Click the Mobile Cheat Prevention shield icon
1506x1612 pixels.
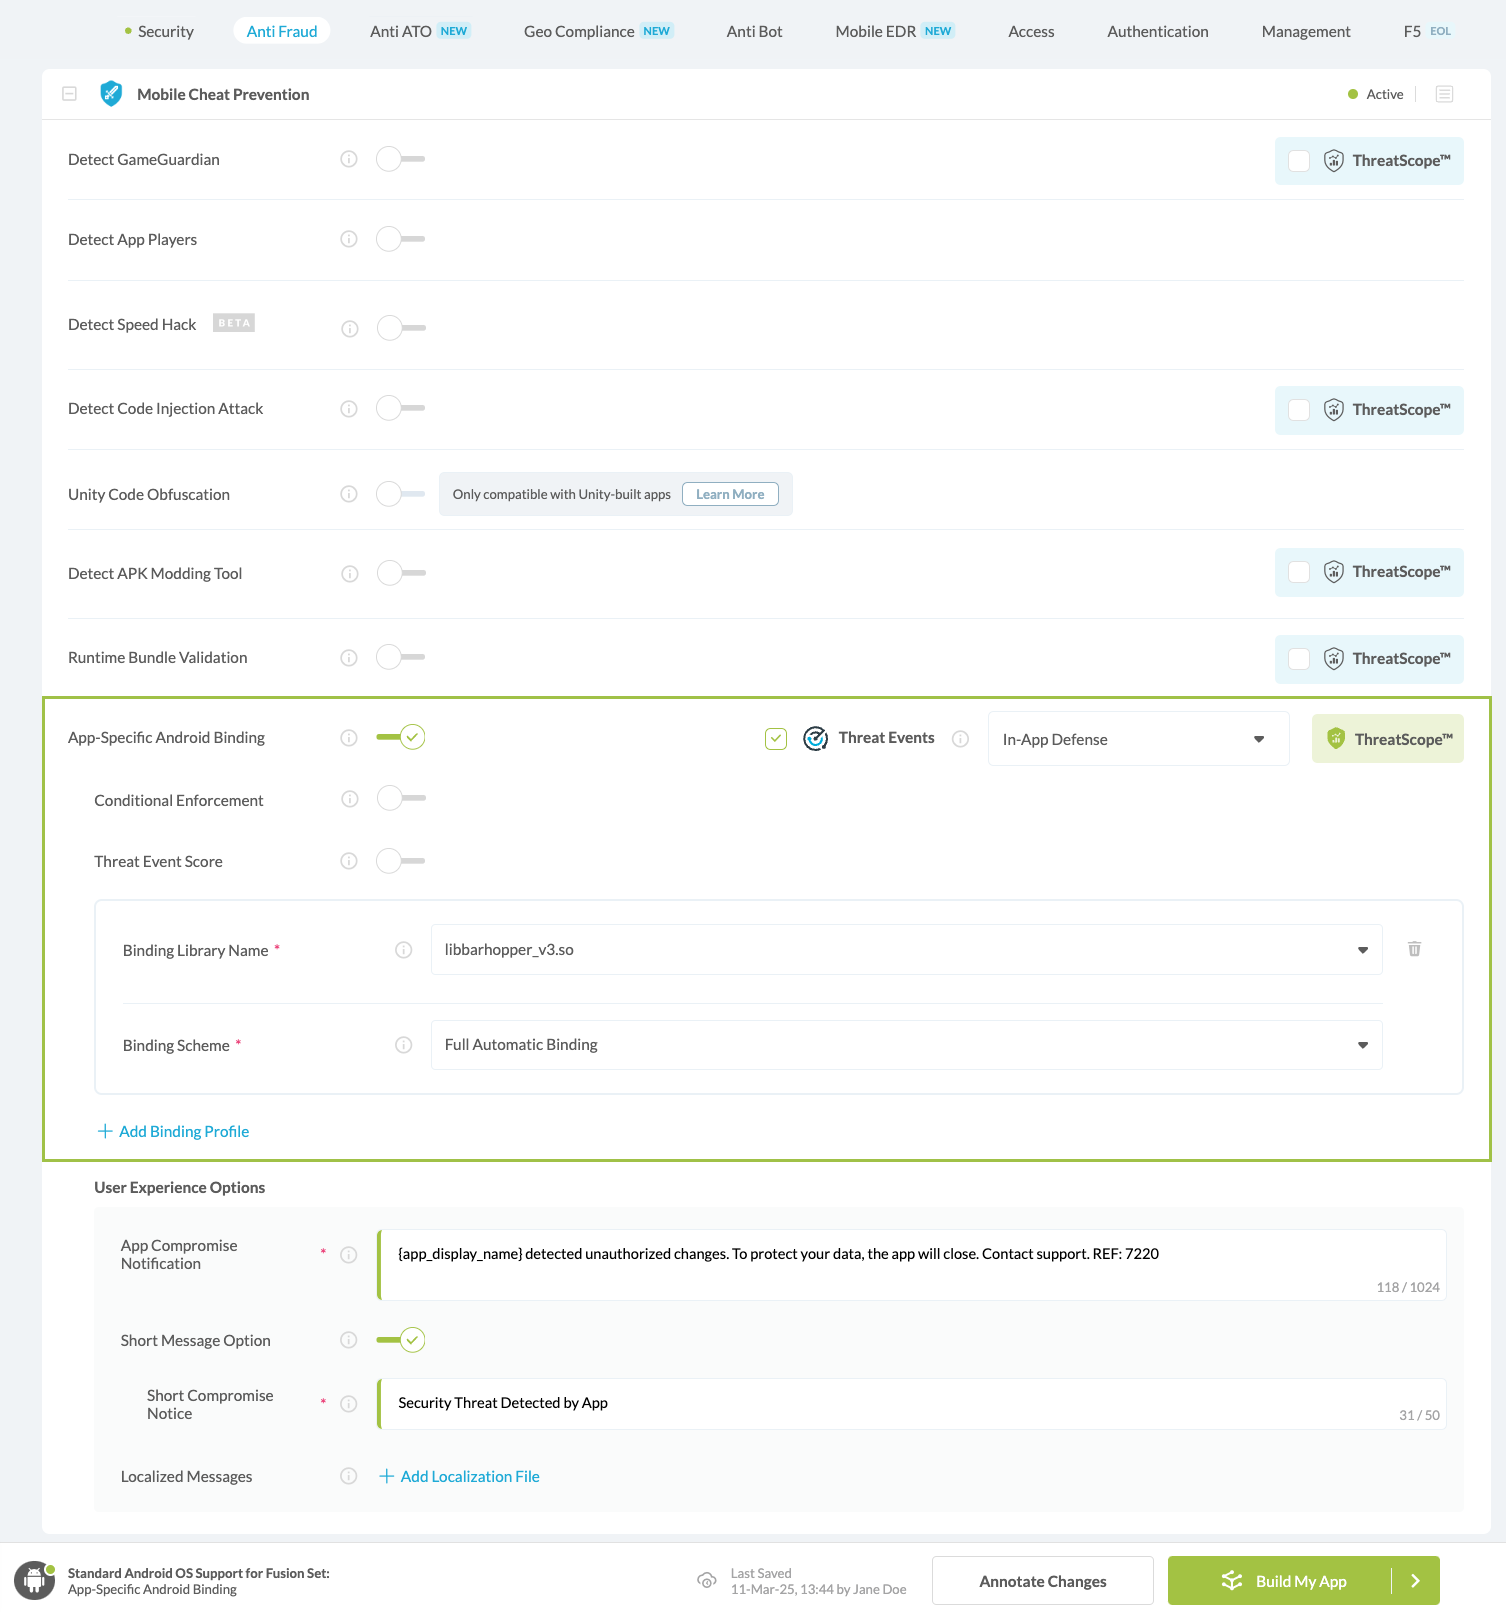(111, 94)
